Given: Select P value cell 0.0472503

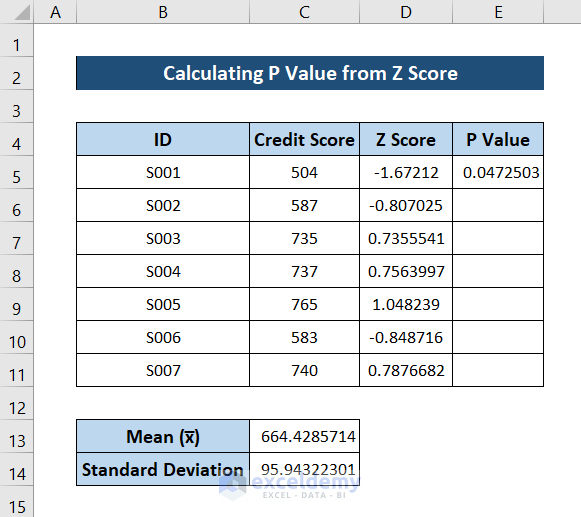Looking at the screenshot, I should coord(498,172).
